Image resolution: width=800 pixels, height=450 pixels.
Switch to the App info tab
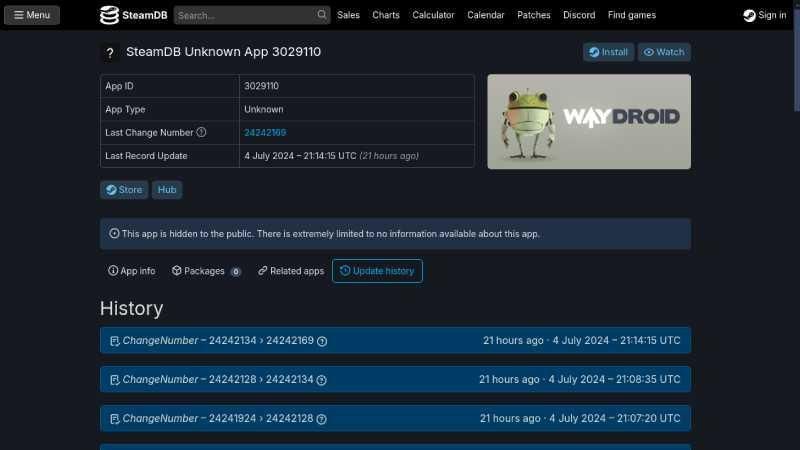click(x=132, y=271)
